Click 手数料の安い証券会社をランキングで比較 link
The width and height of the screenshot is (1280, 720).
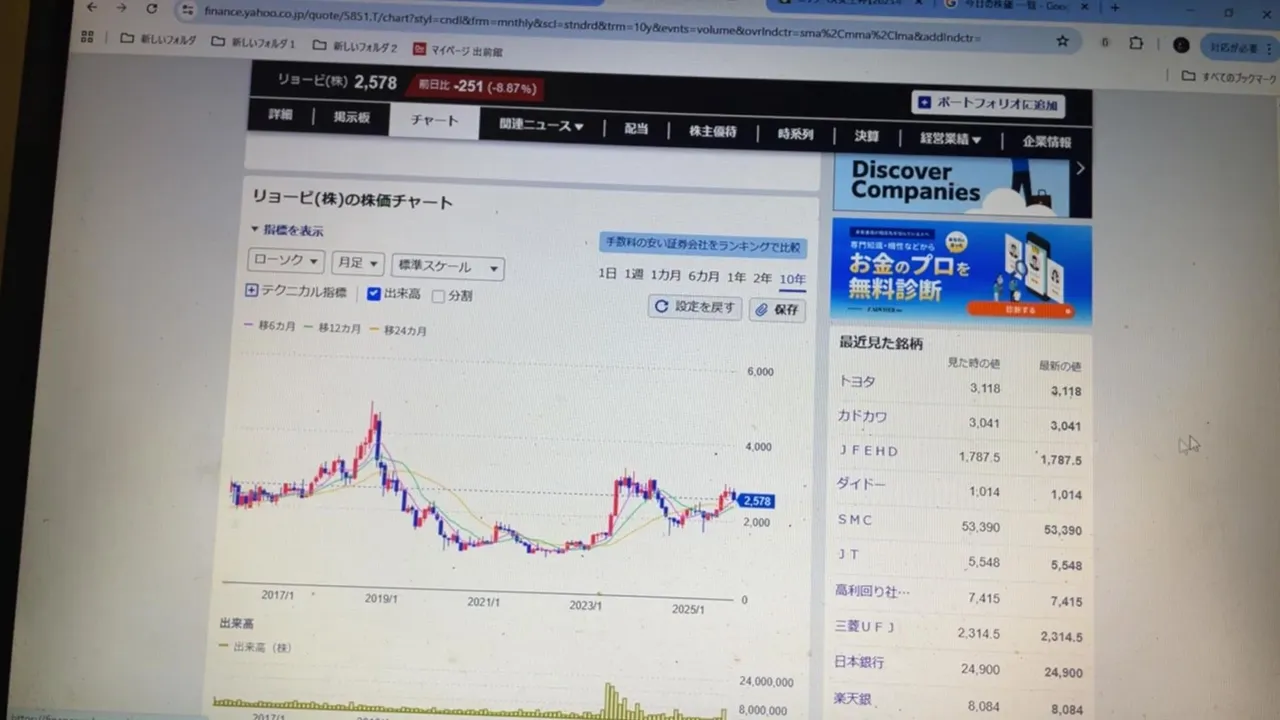(703, 245)
